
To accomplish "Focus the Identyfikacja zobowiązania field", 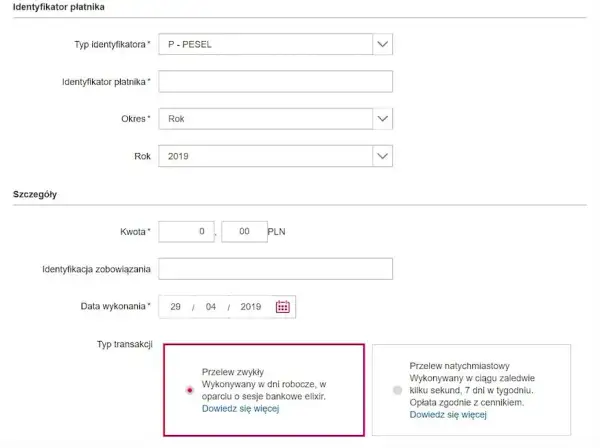I will click(x=276, y=269).
